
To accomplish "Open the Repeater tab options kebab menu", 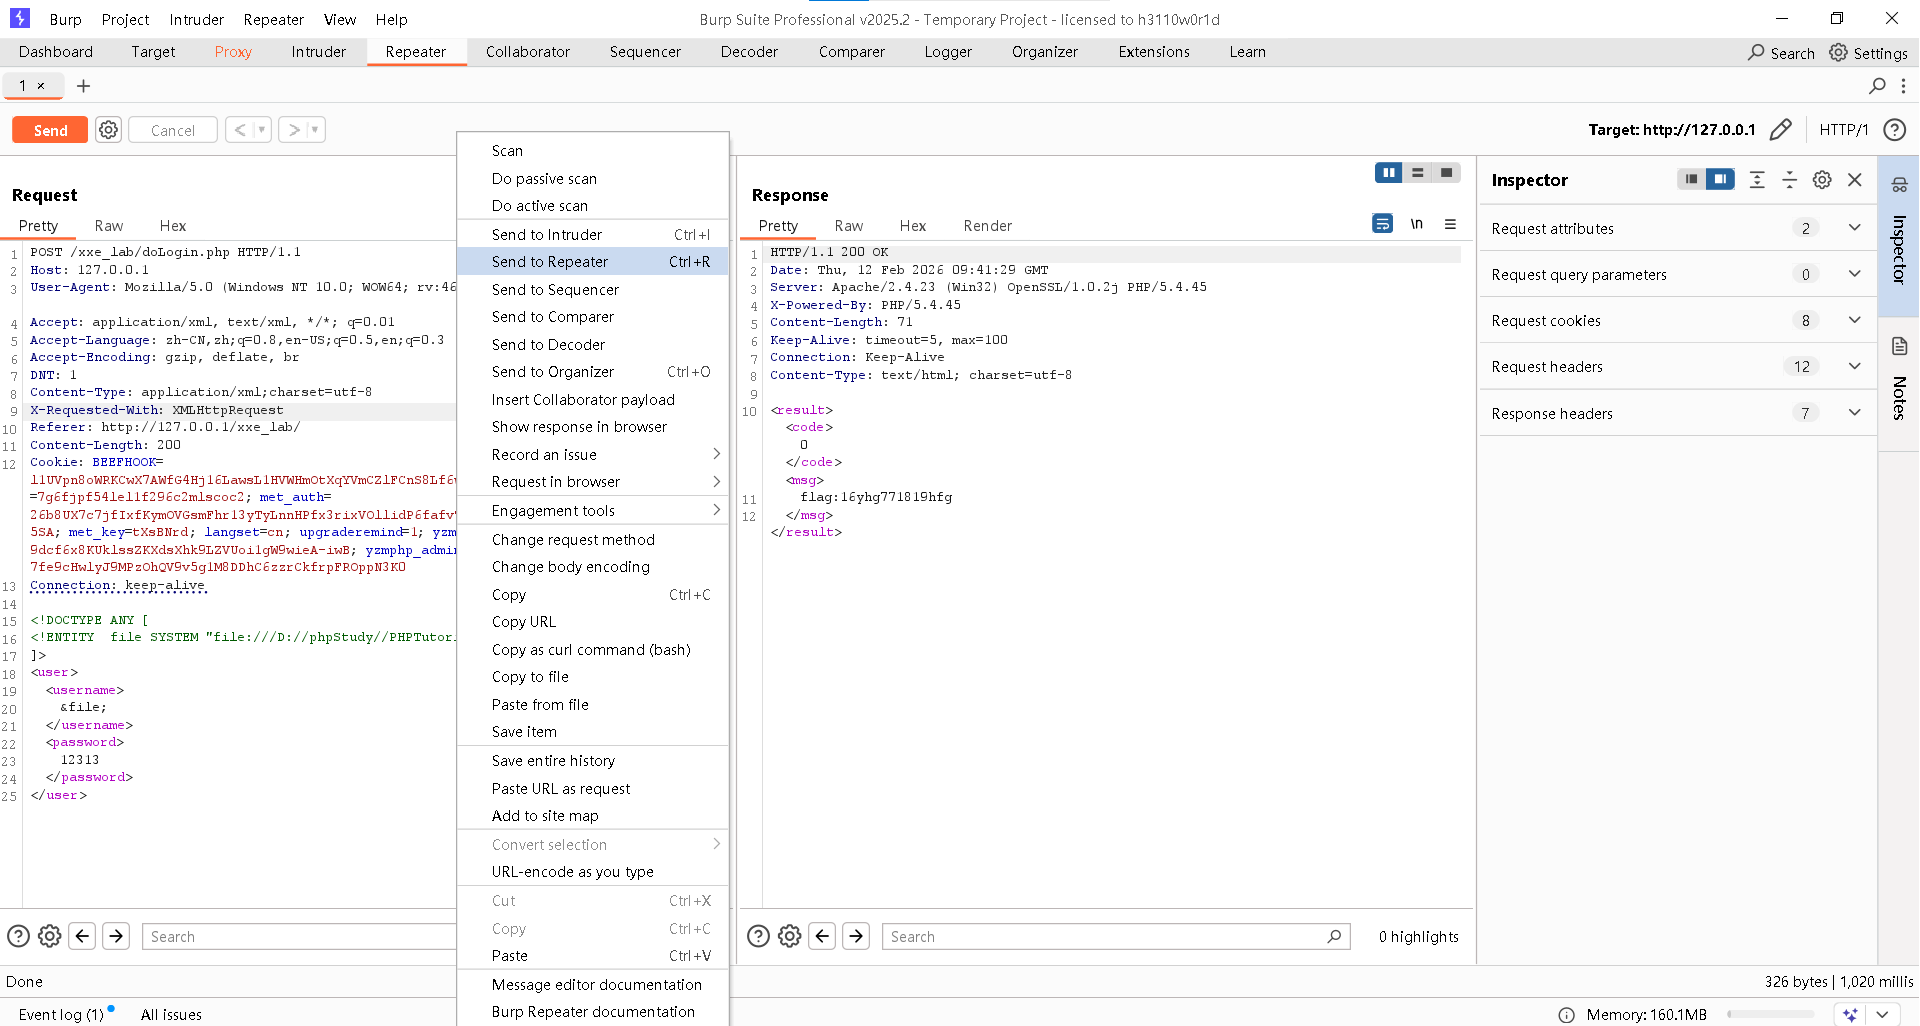I will pyautogui.click(x=1903, y=86).
